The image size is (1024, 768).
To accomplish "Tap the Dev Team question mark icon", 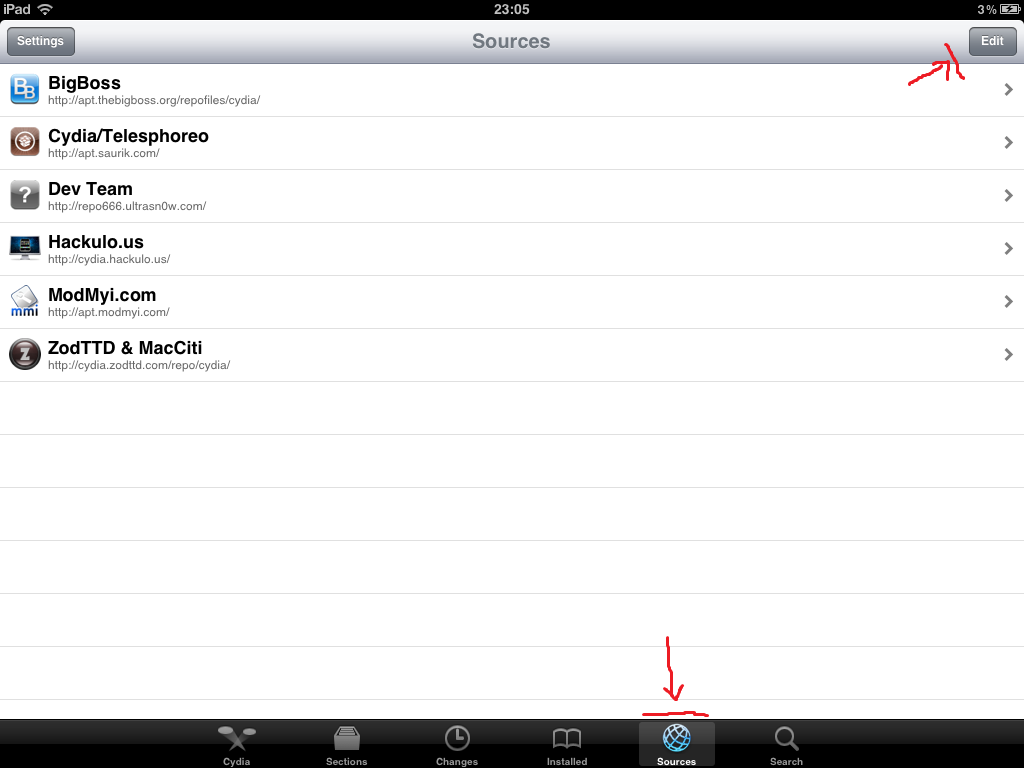I will pyautogui.click(x=25, y=195).
